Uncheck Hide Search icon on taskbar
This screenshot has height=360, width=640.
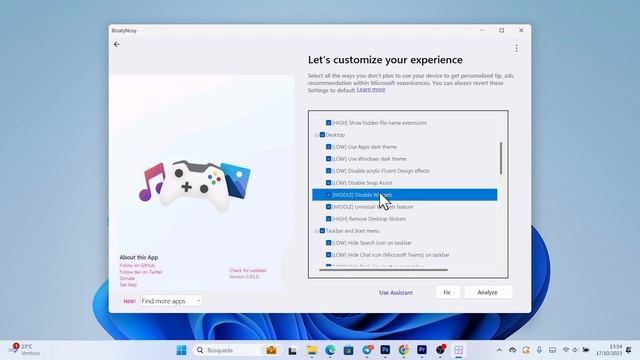tap(328, 243)
